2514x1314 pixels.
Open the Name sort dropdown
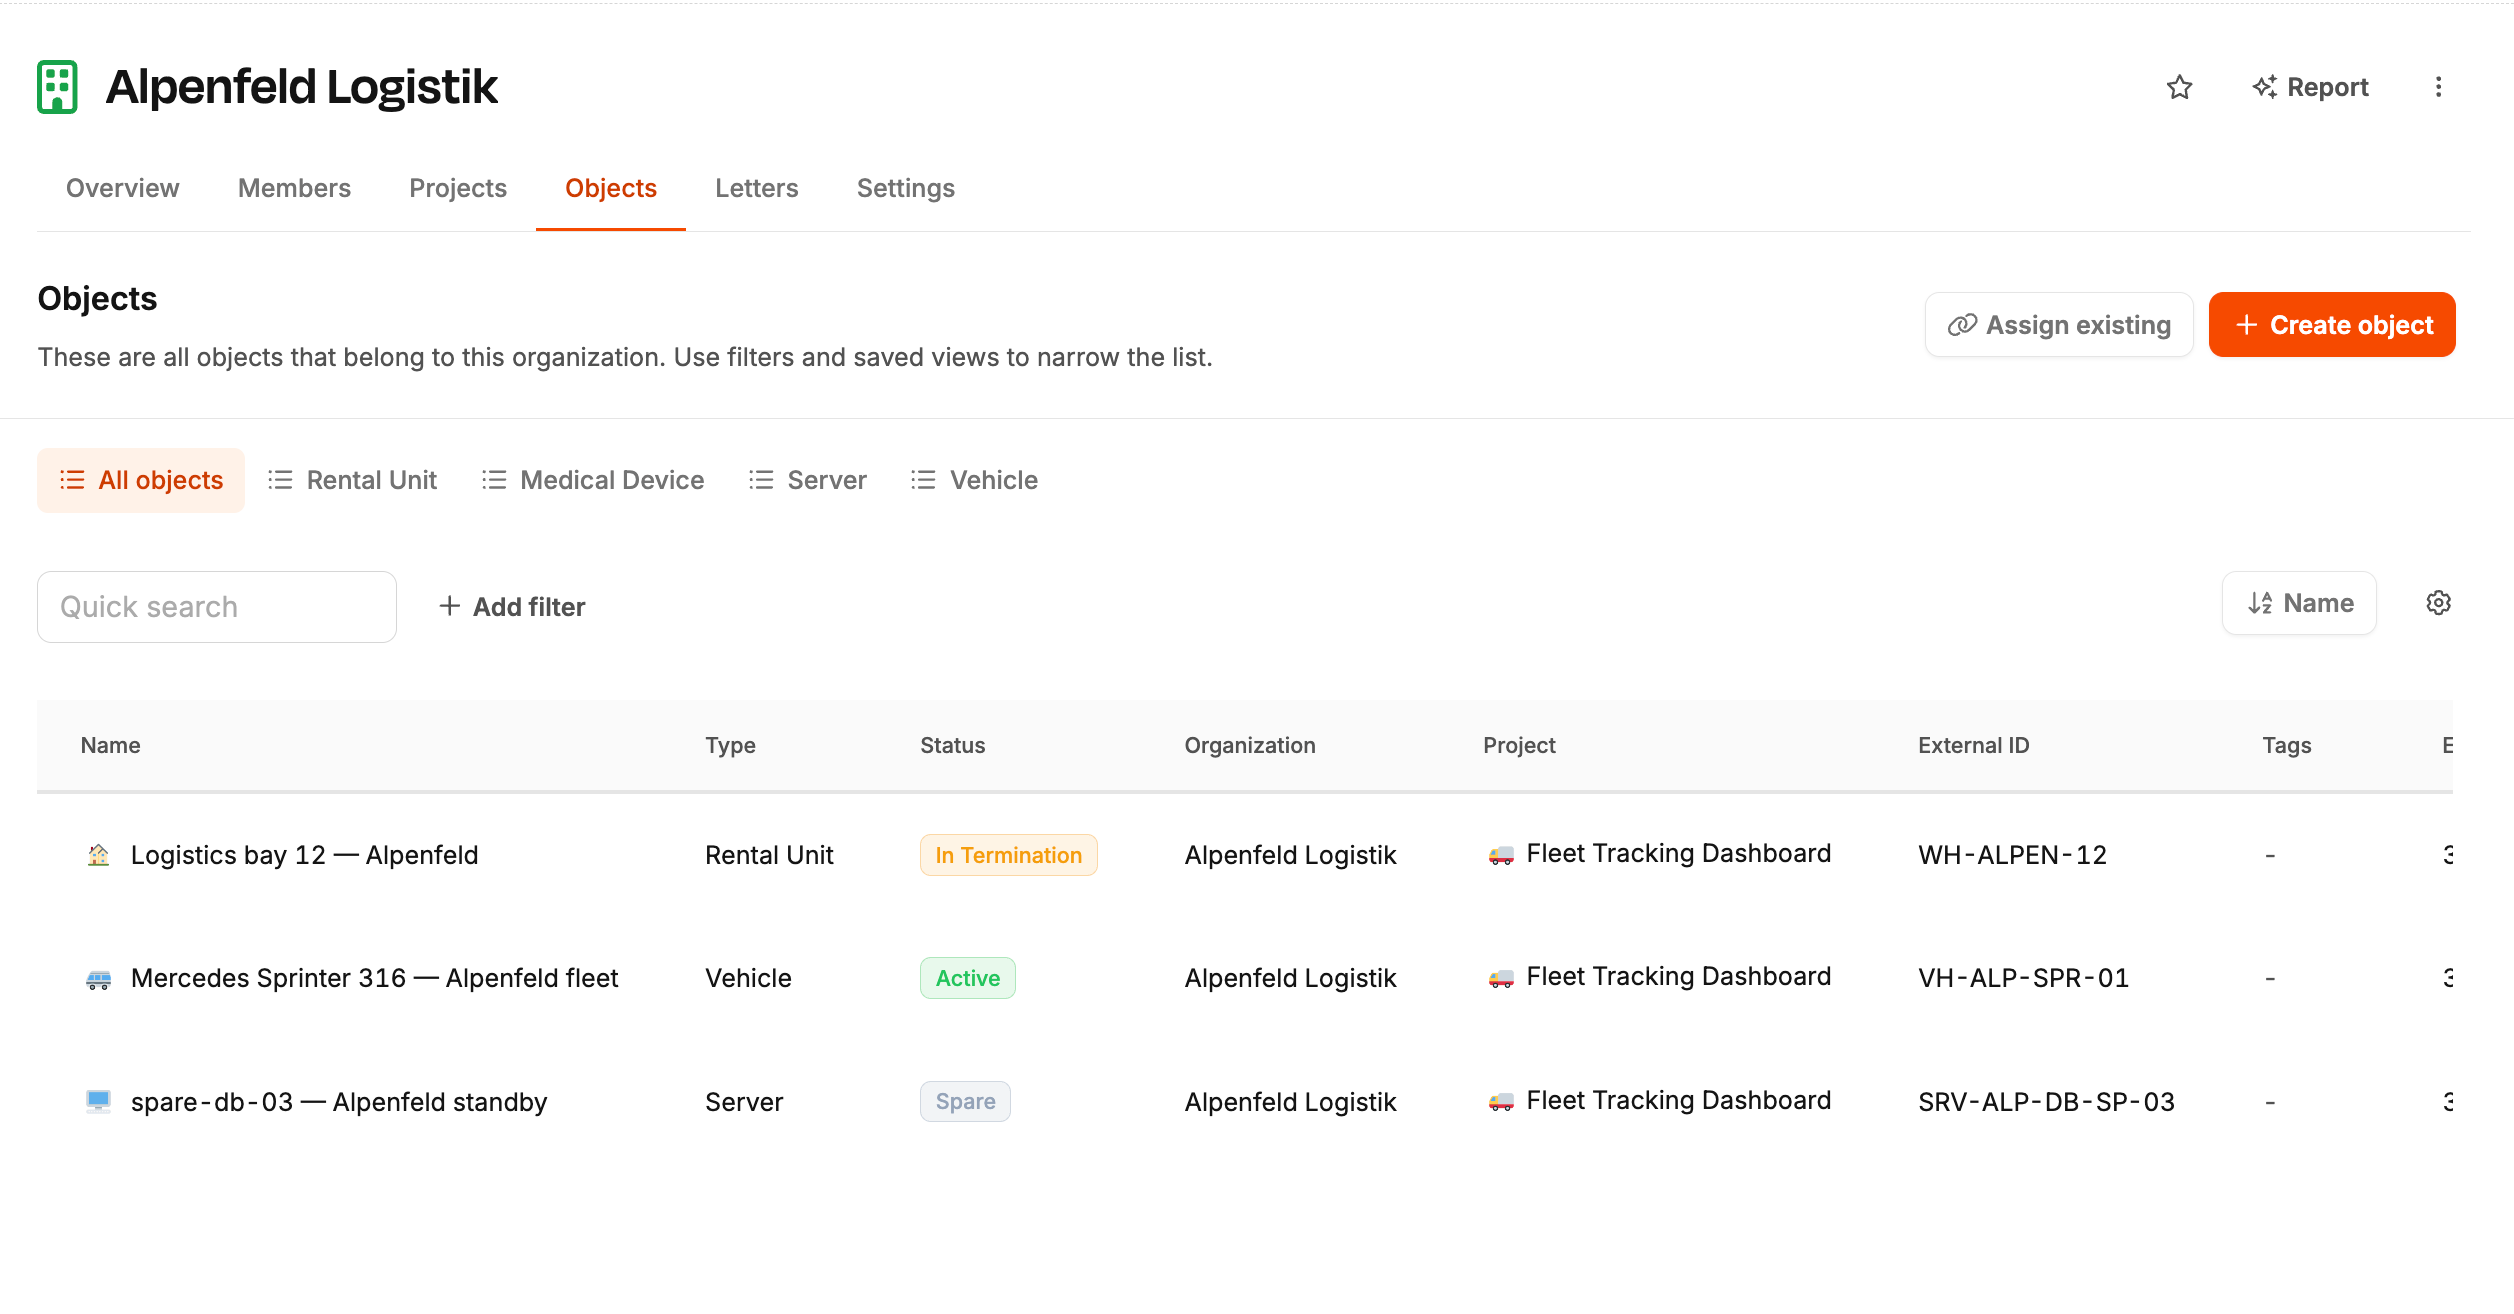[x=2299, y=603]
